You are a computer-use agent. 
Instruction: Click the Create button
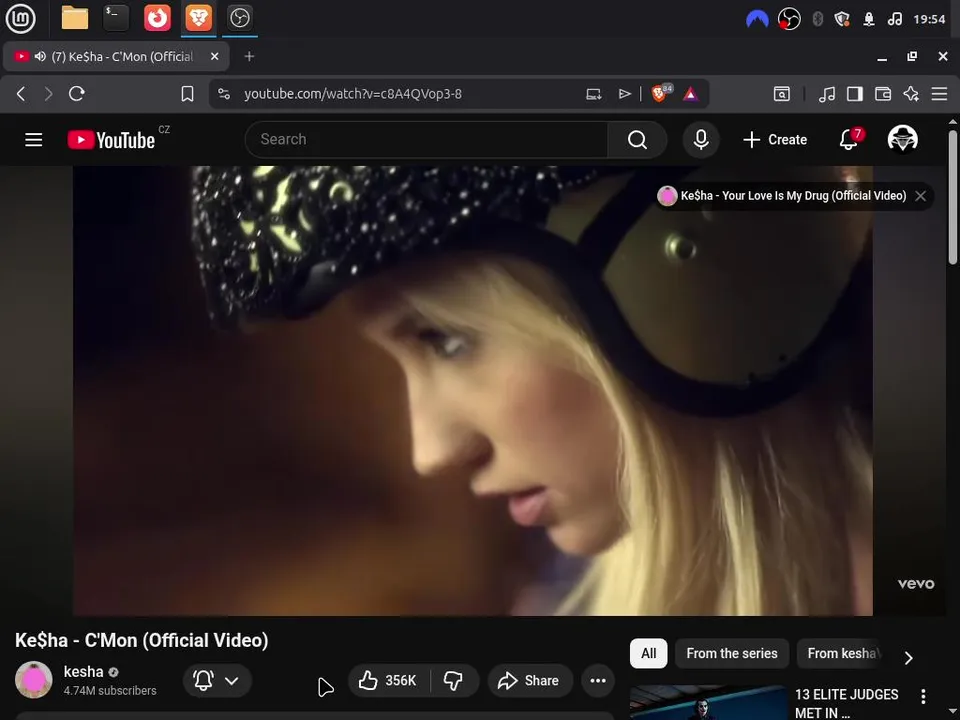tap(775, 140)
